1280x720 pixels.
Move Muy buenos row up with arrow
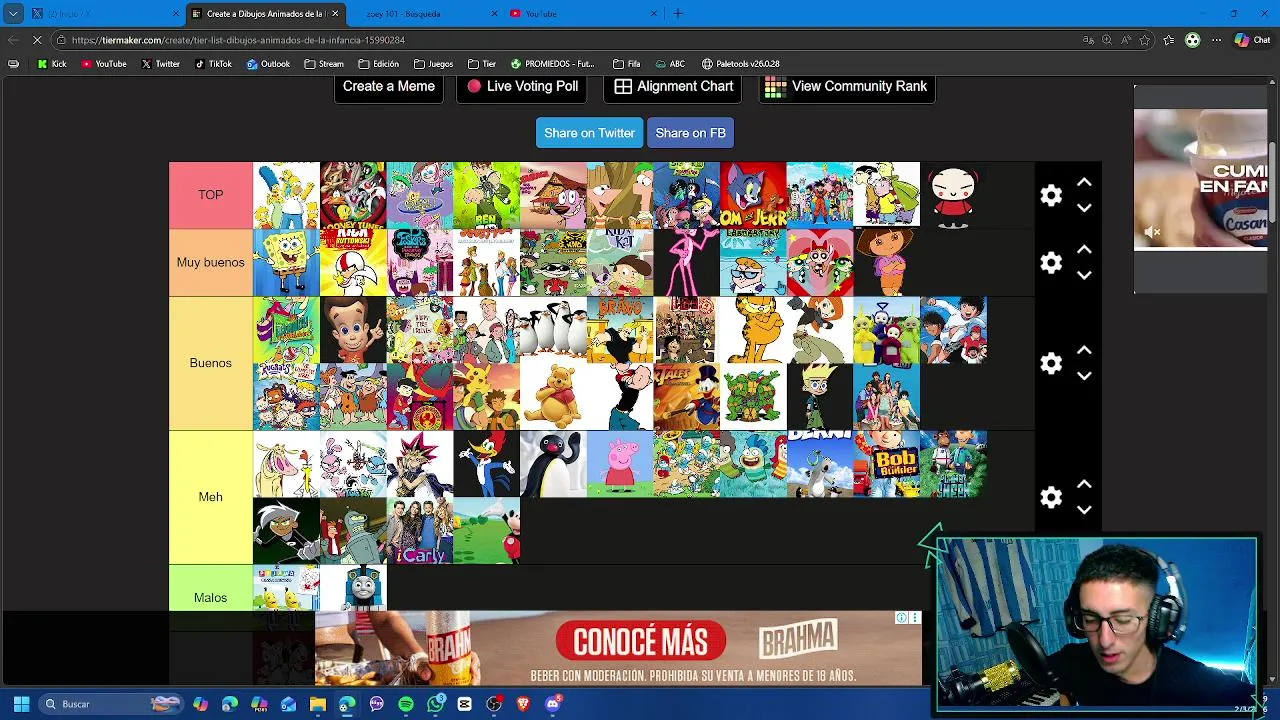pyautogui.click(x=1084, y=250)
